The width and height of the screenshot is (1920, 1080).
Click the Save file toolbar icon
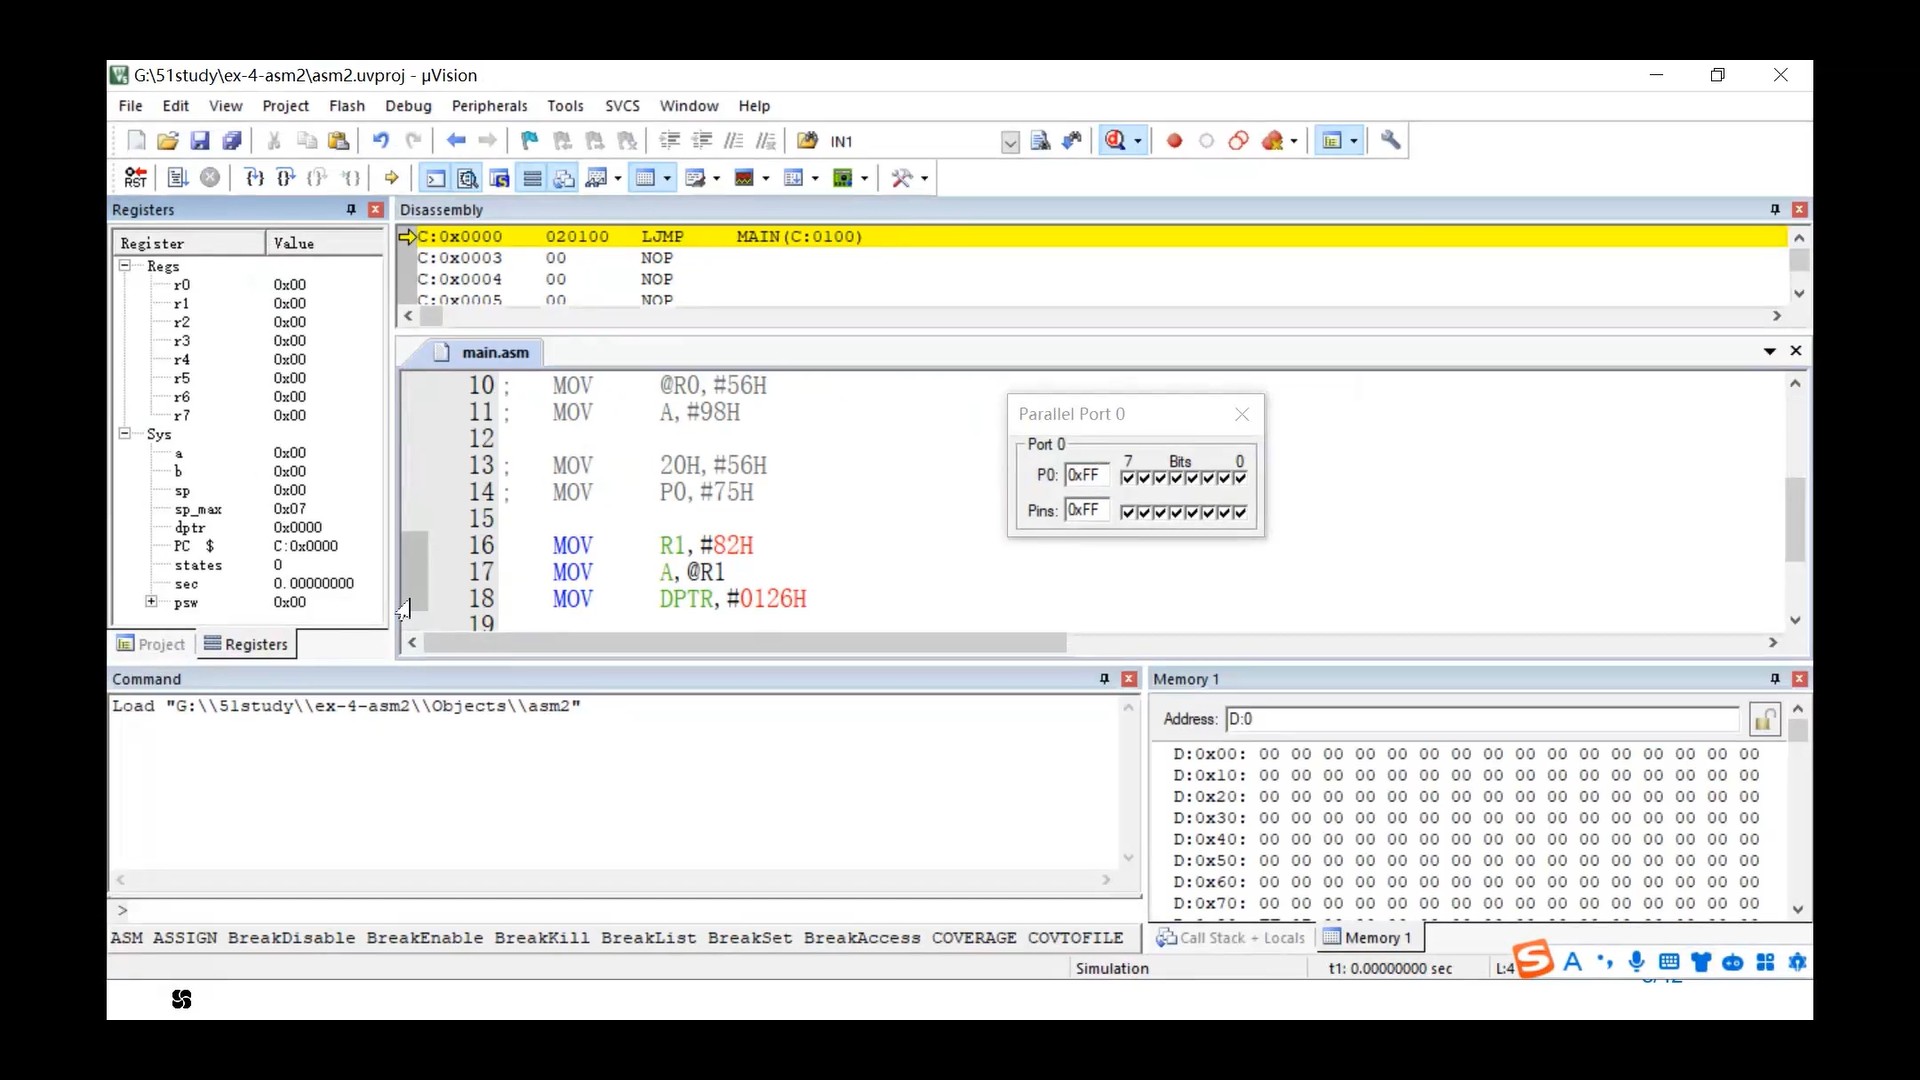click(x=199, y=141)
